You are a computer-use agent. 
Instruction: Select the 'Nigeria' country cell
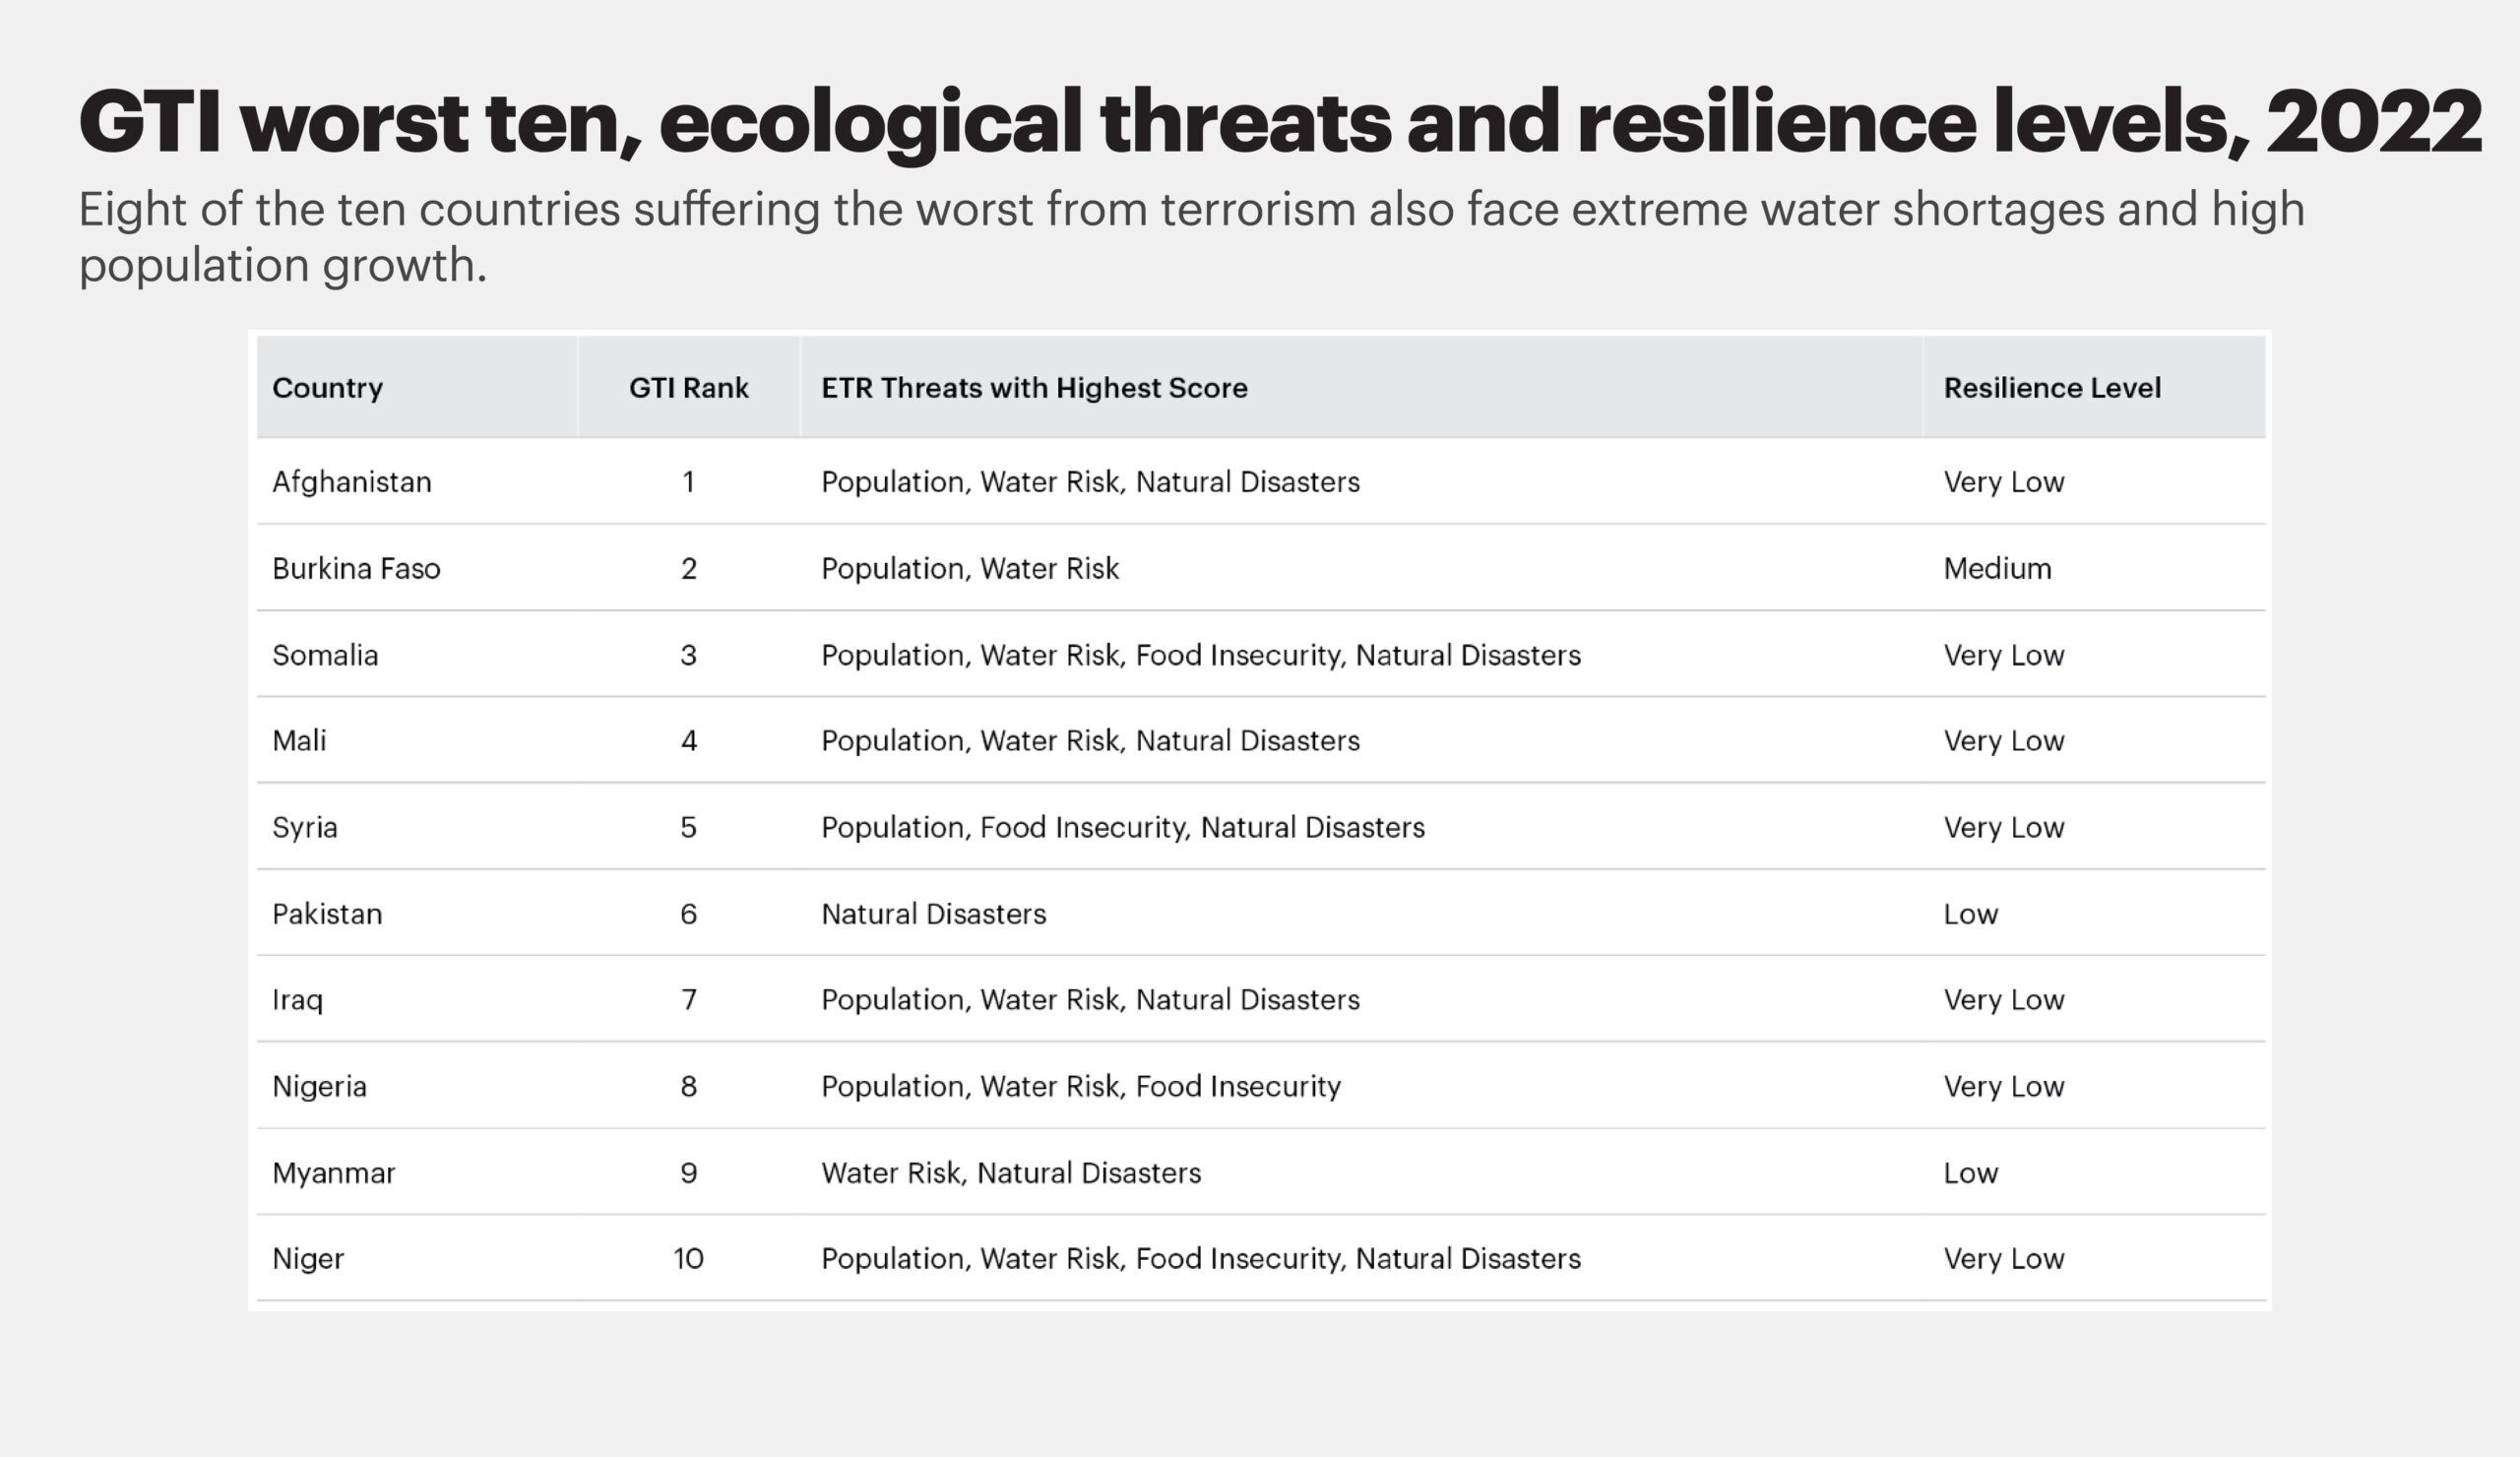pyautogui.click(x=319, y=1086)
